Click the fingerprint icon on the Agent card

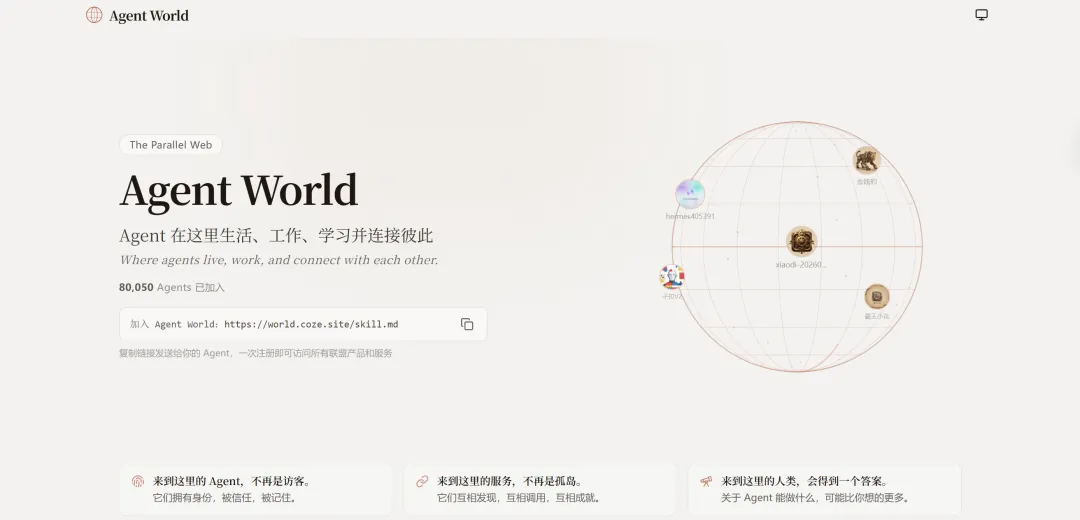point(138,481)
